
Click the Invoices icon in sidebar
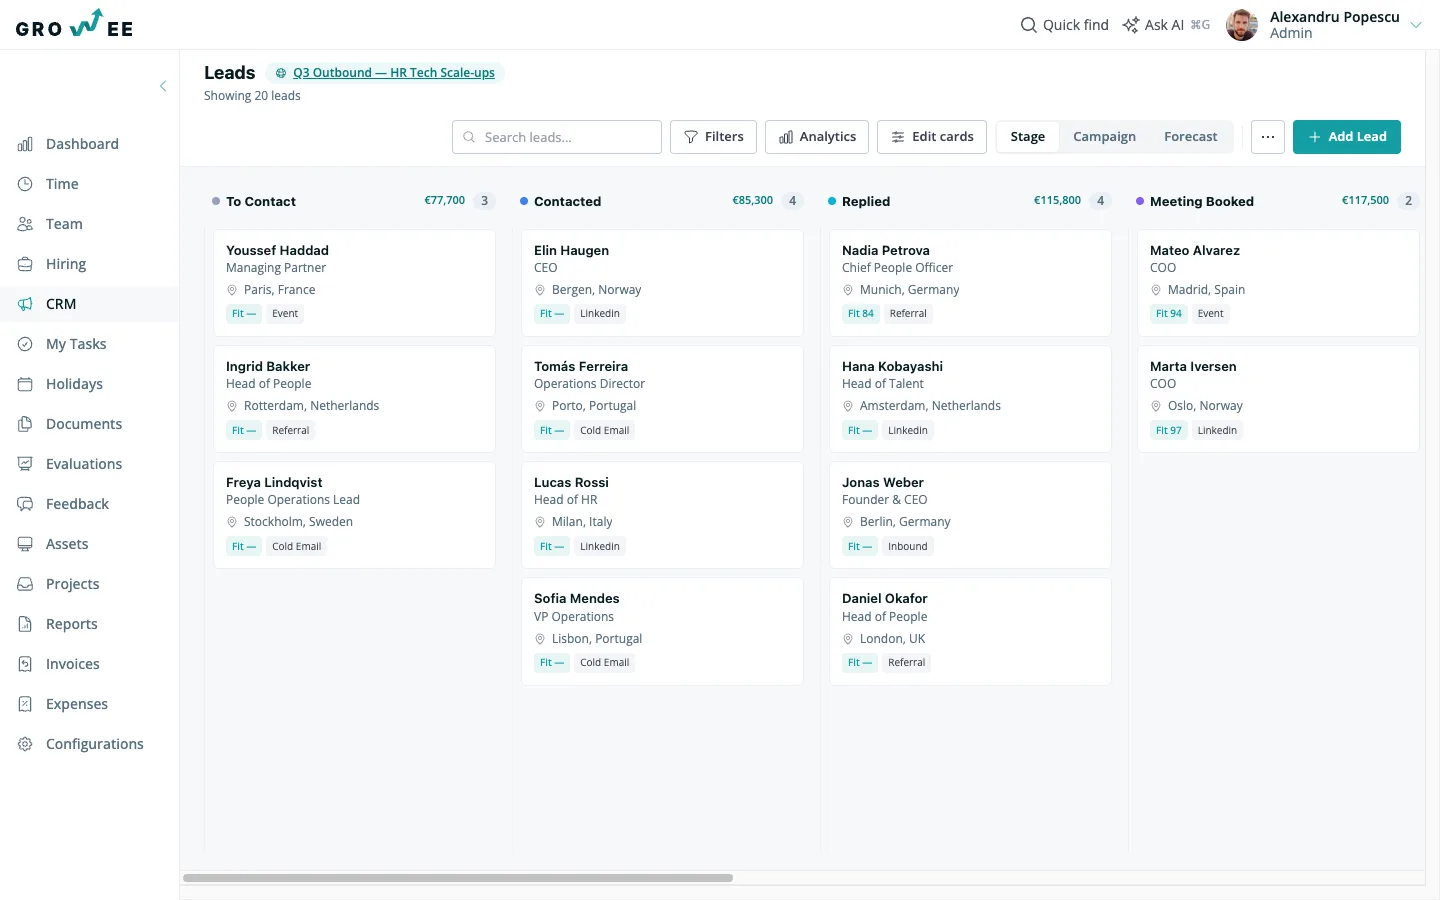(x=25, y=664)
